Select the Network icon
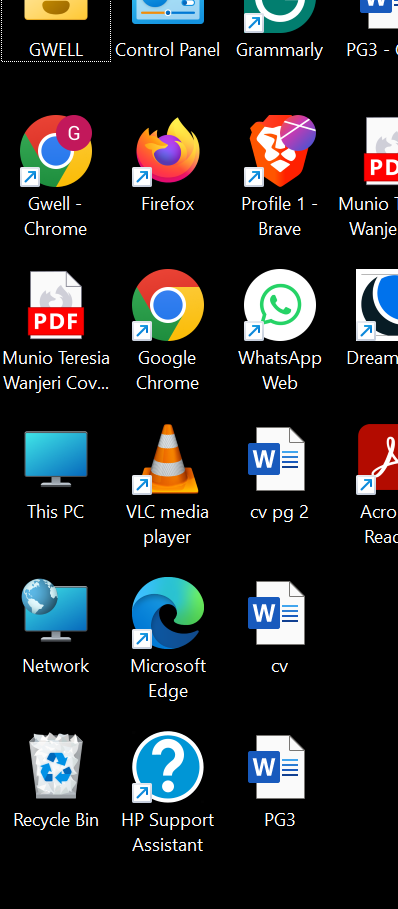Image resolution: width=398 pixels, height=909 pixels. click(x=55, y=610)
